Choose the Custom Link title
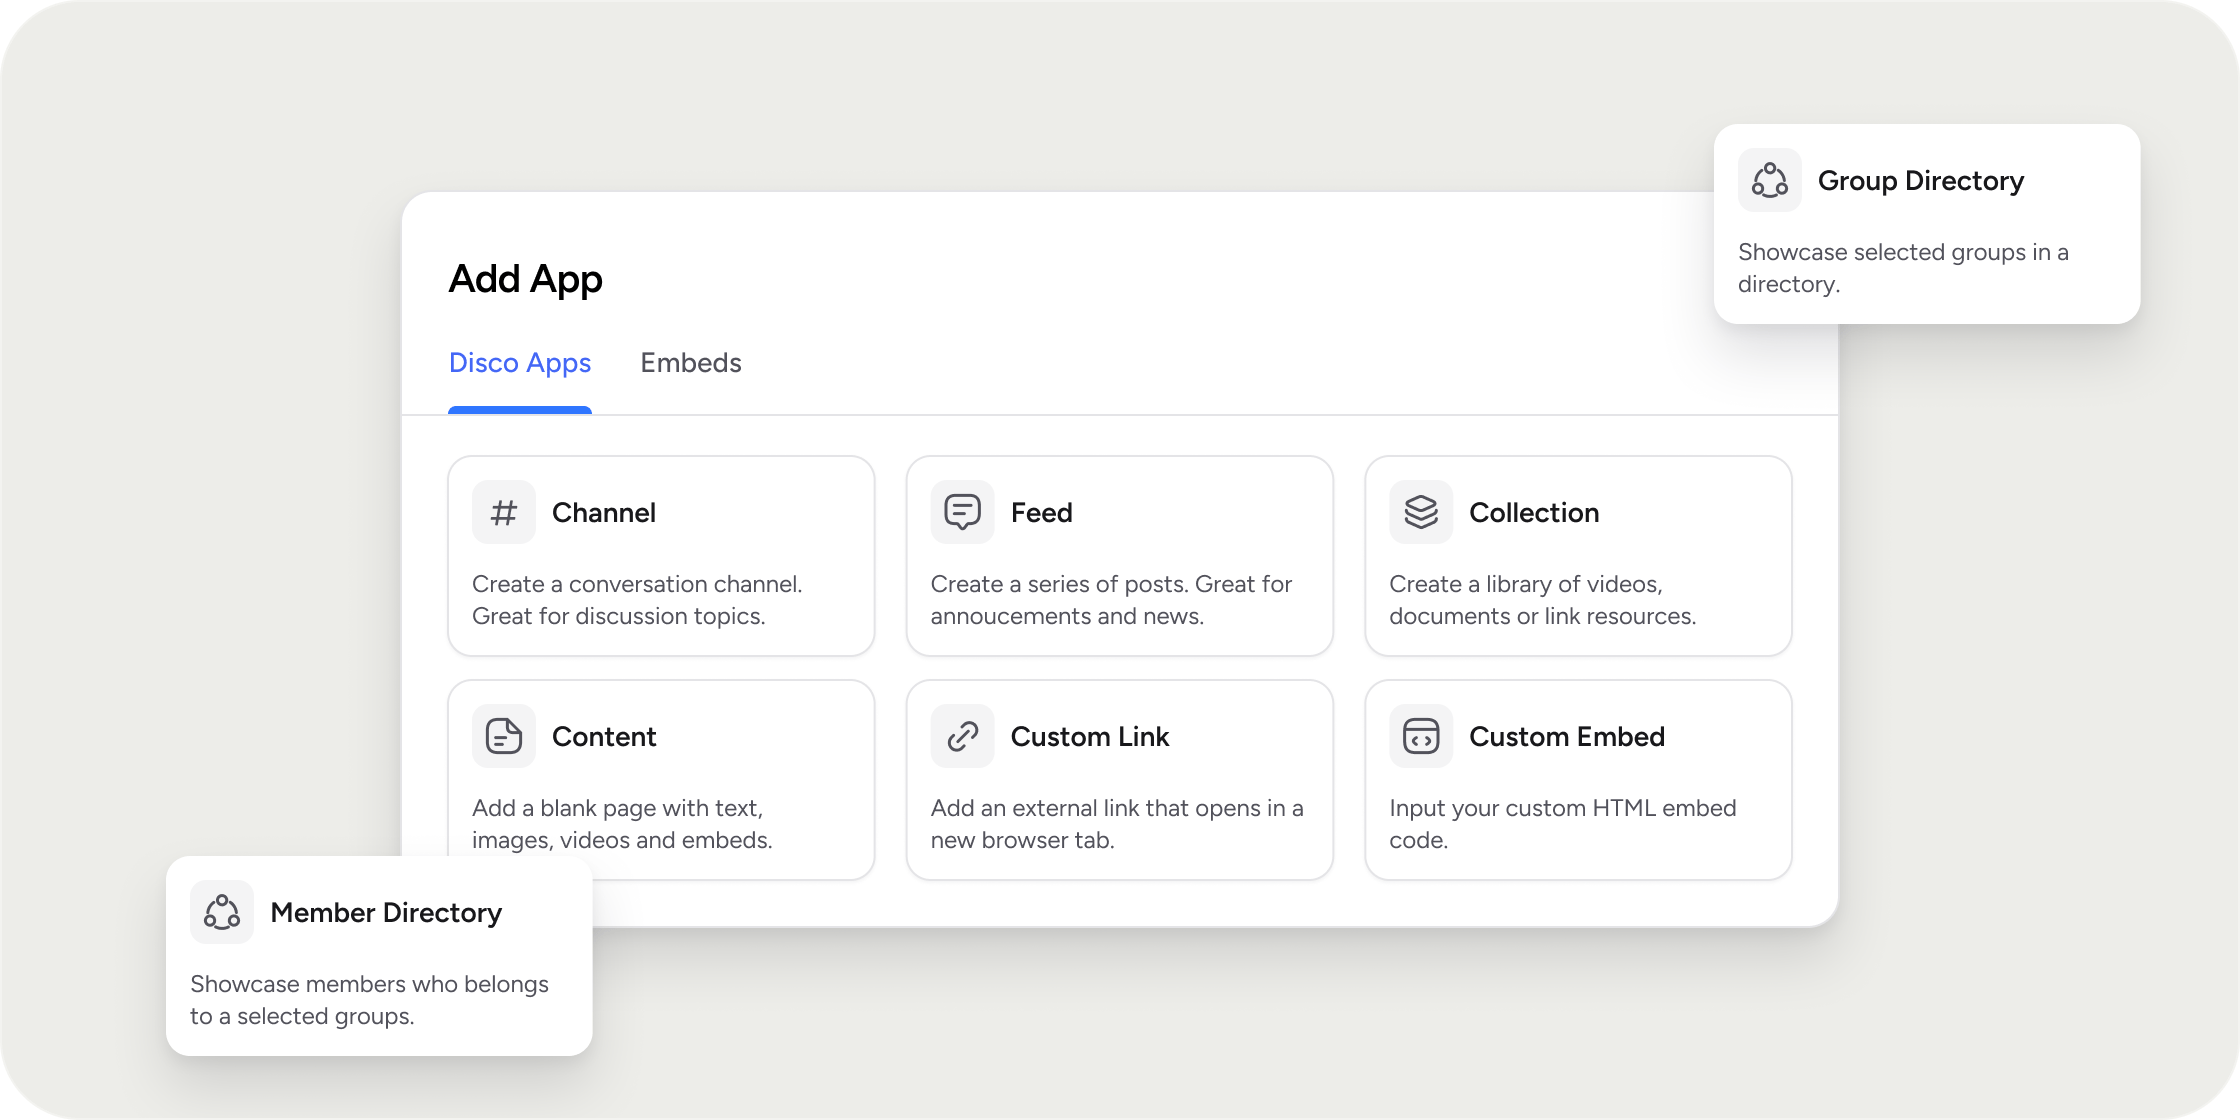Image resolution: width=2240 pixels, height=1120 pixels. tap(1090, 736)
